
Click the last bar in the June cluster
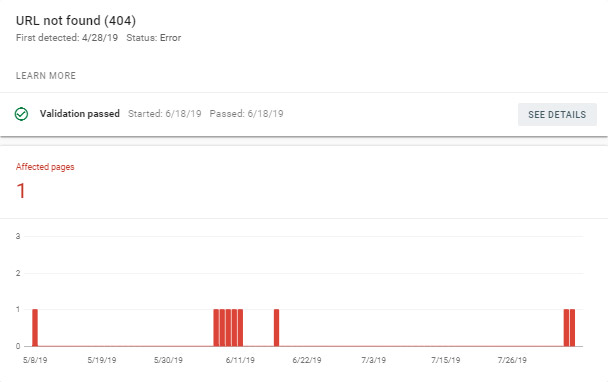tap(240, 328)
